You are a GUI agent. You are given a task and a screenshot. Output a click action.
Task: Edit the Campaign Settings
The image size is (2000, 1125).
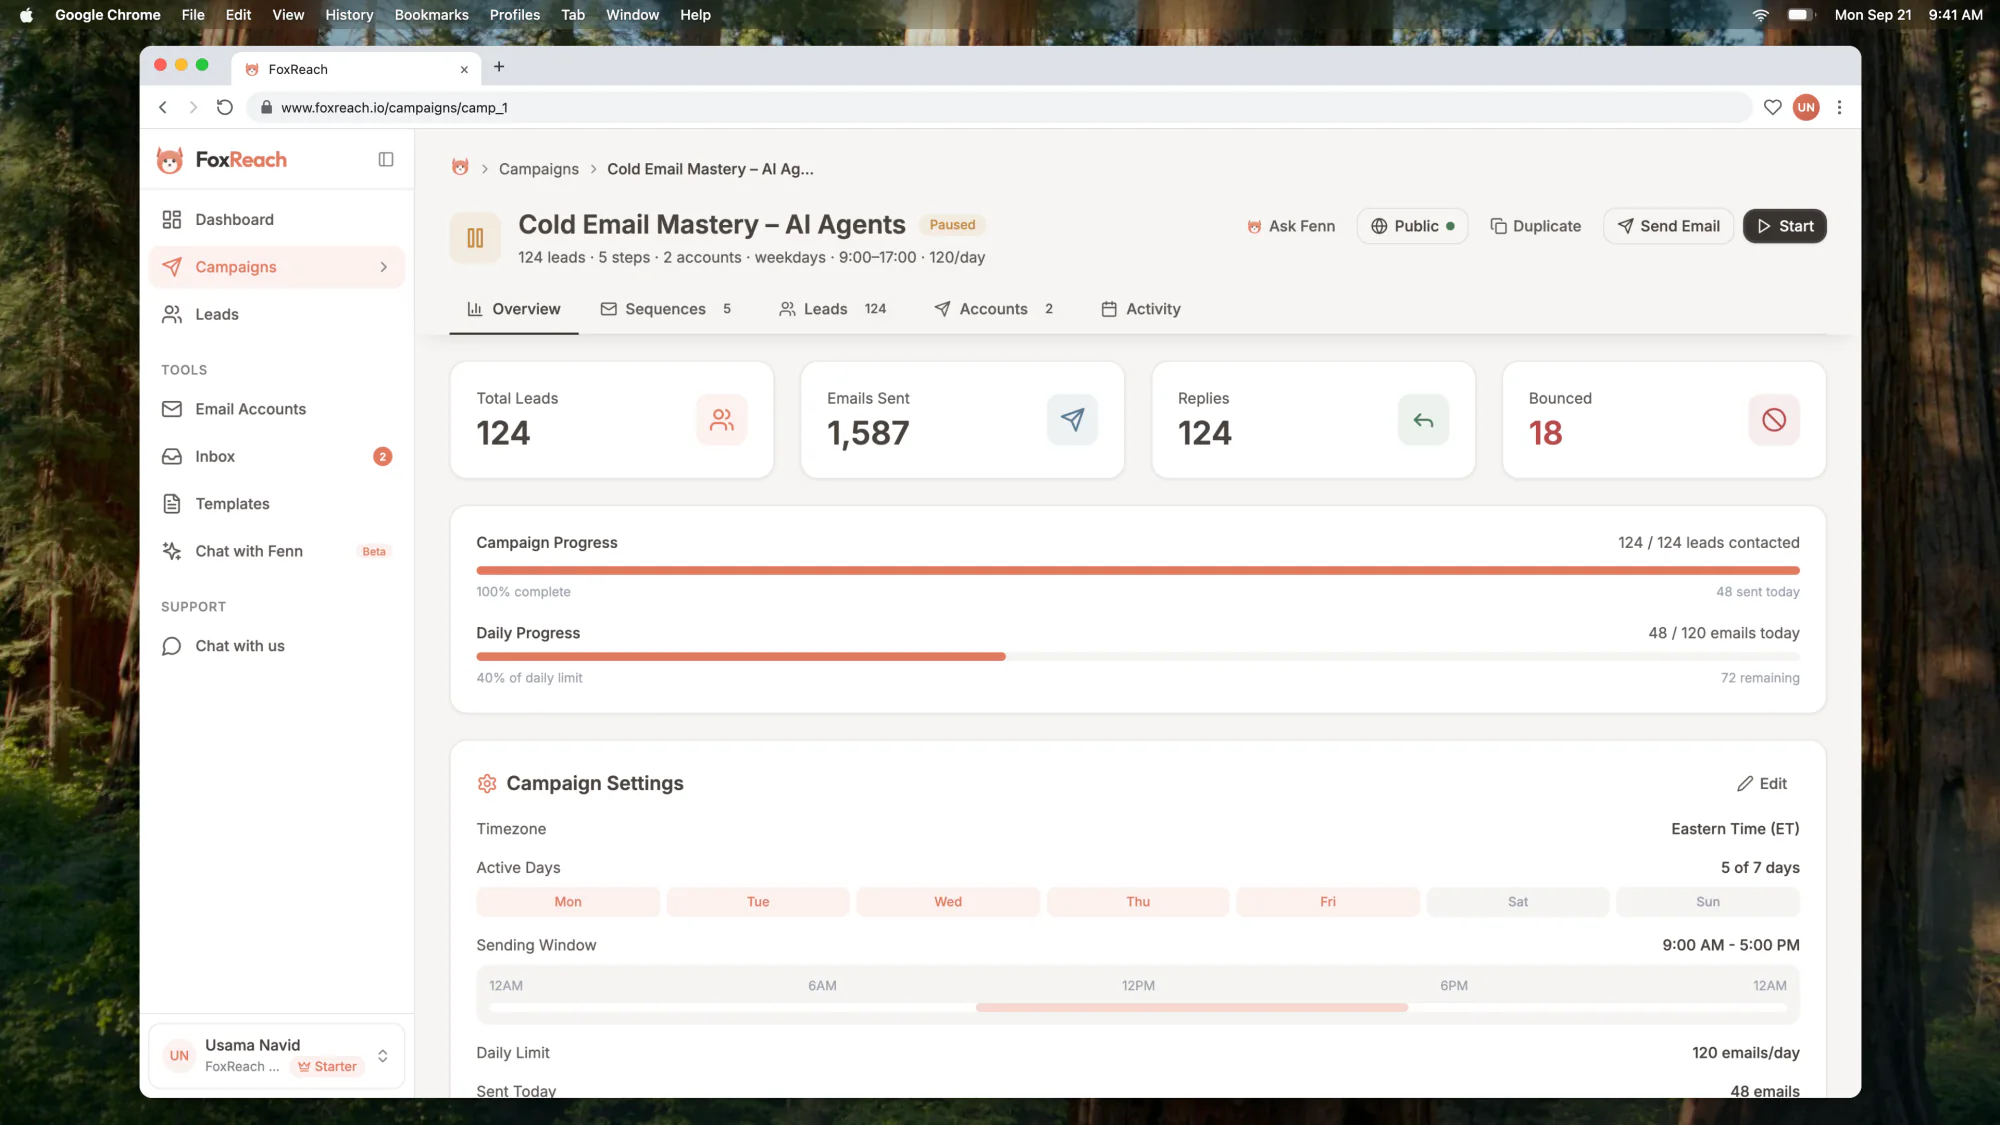(1762, 784)
